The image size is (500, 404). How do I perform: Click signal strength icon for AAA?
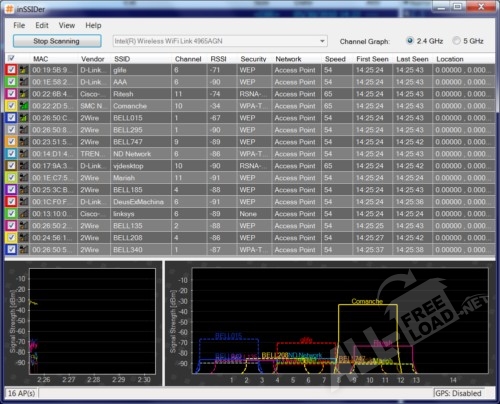pyautogui.click(x=24, y=82)
